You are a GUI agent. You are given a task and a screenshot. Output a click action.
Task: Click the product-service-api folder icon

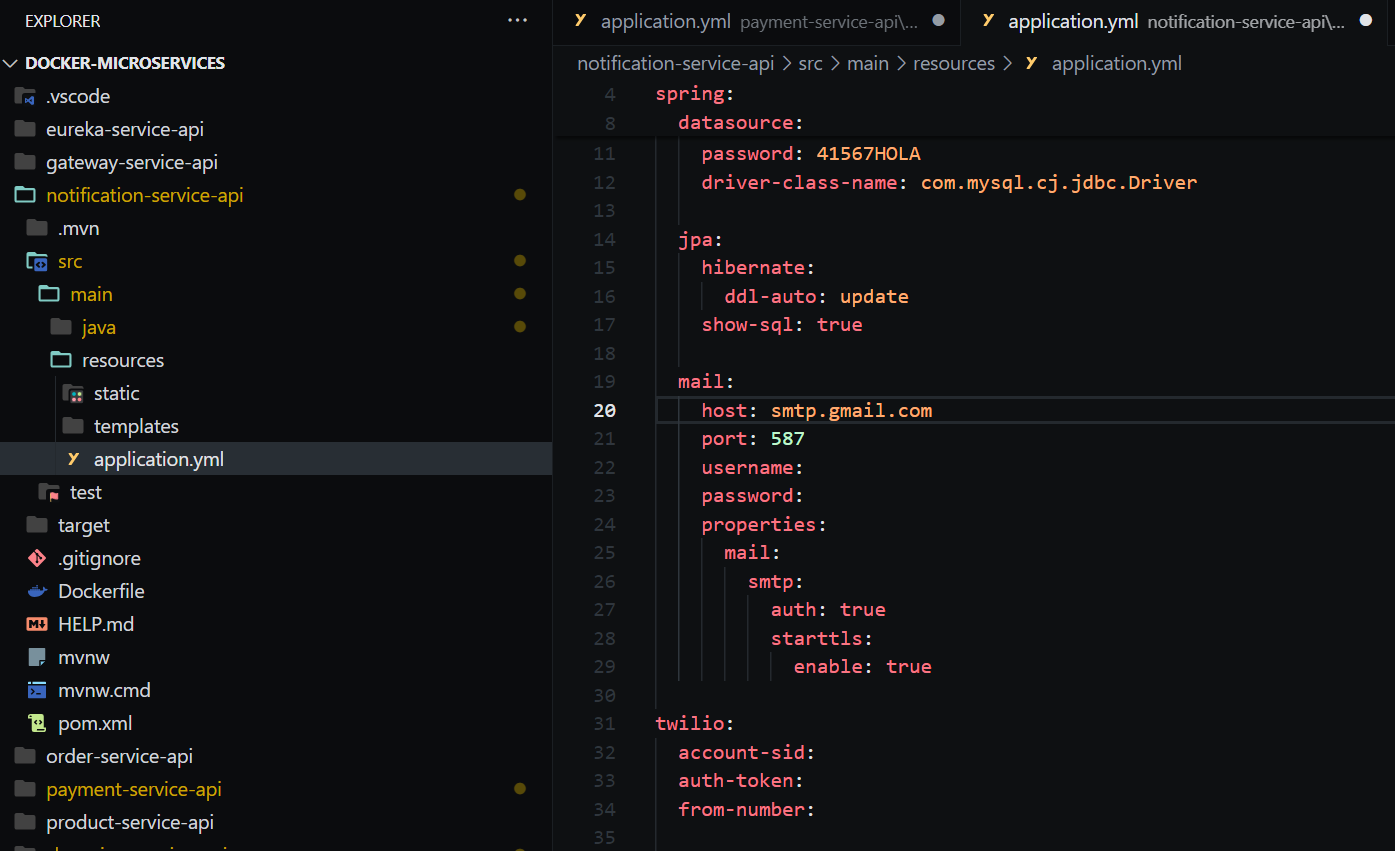(26, 822)
